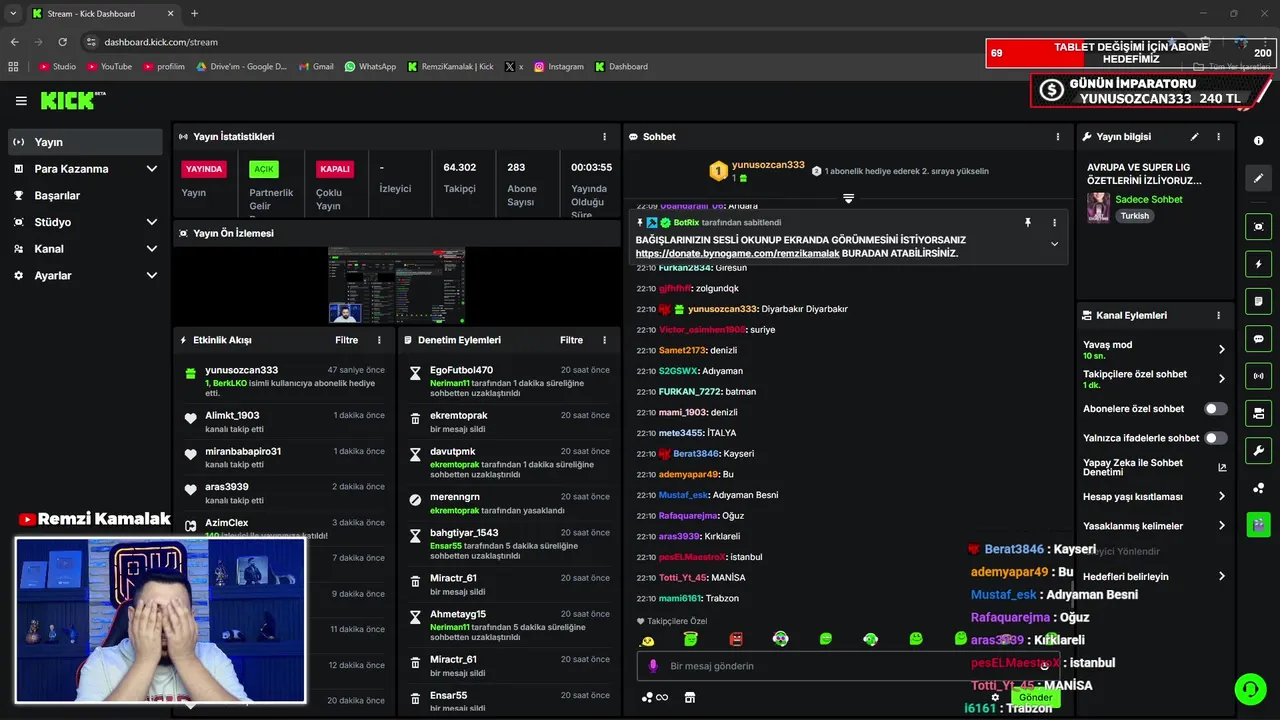
Task: Click the pencil edit icon in right toolbar
Action: 1259,178
